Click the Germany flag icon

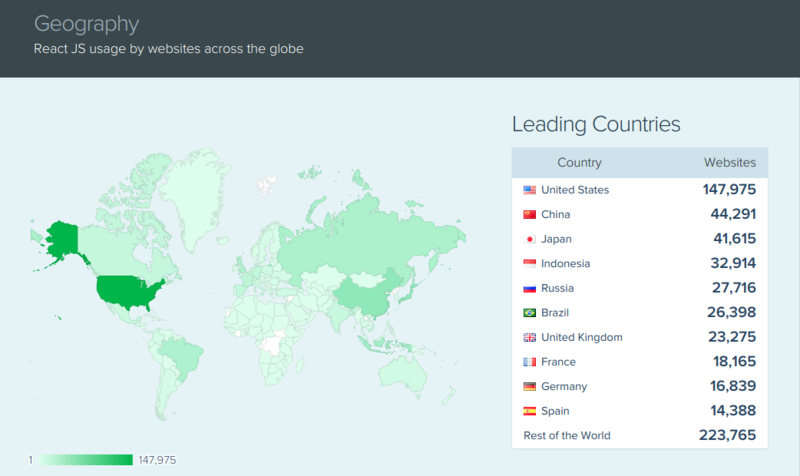(x=530, y=386)
